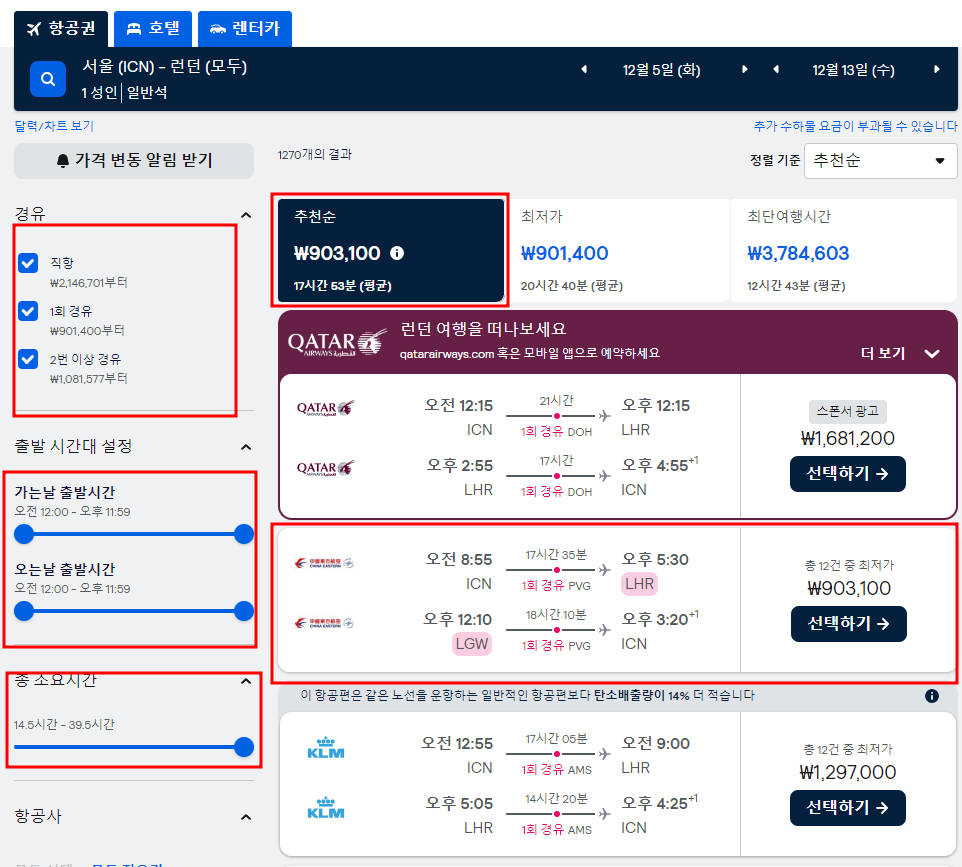The height and width of the screenshot is (867, 962).
Task: Click right handle of 오는날 출발시간 slider
Action: (244, 611)
